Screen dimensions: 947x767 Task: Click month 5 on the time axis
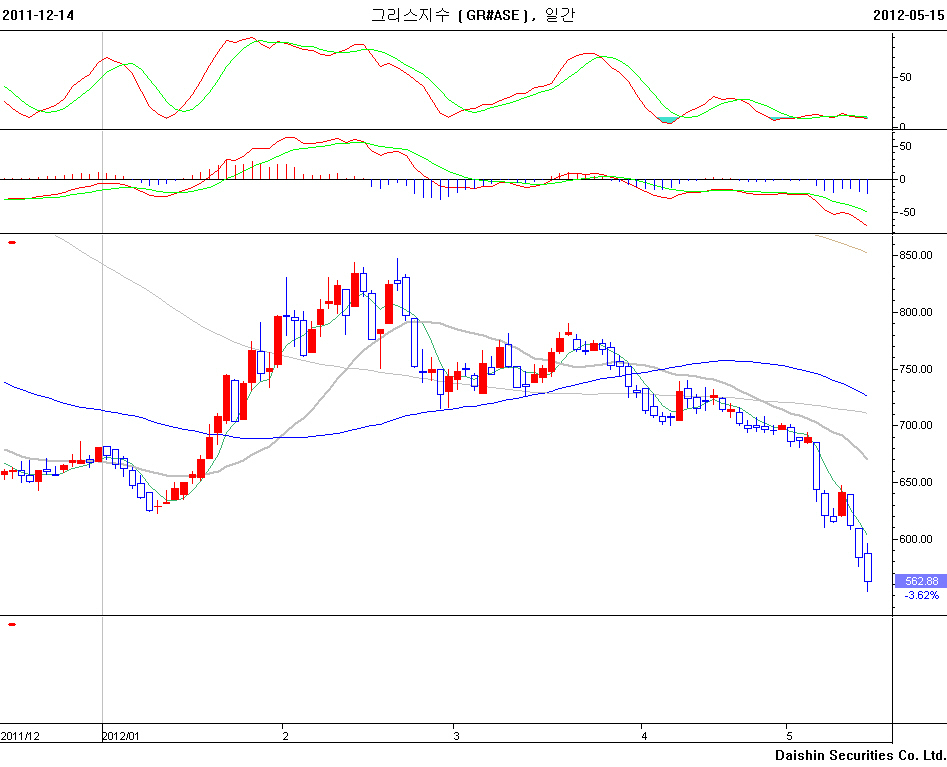point(788,736)
